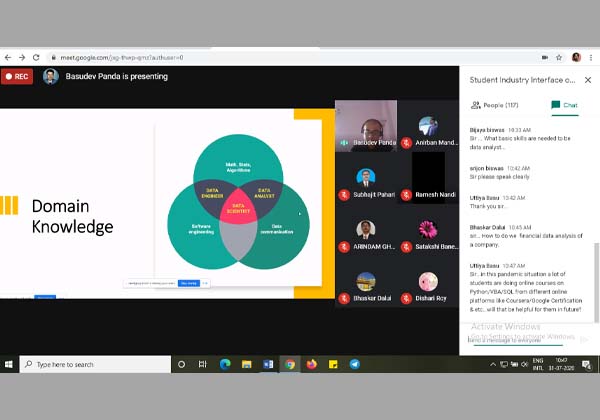Click Anirban Mand's muted microphone icon
The image size is (600, 420).
pos(407,143)
